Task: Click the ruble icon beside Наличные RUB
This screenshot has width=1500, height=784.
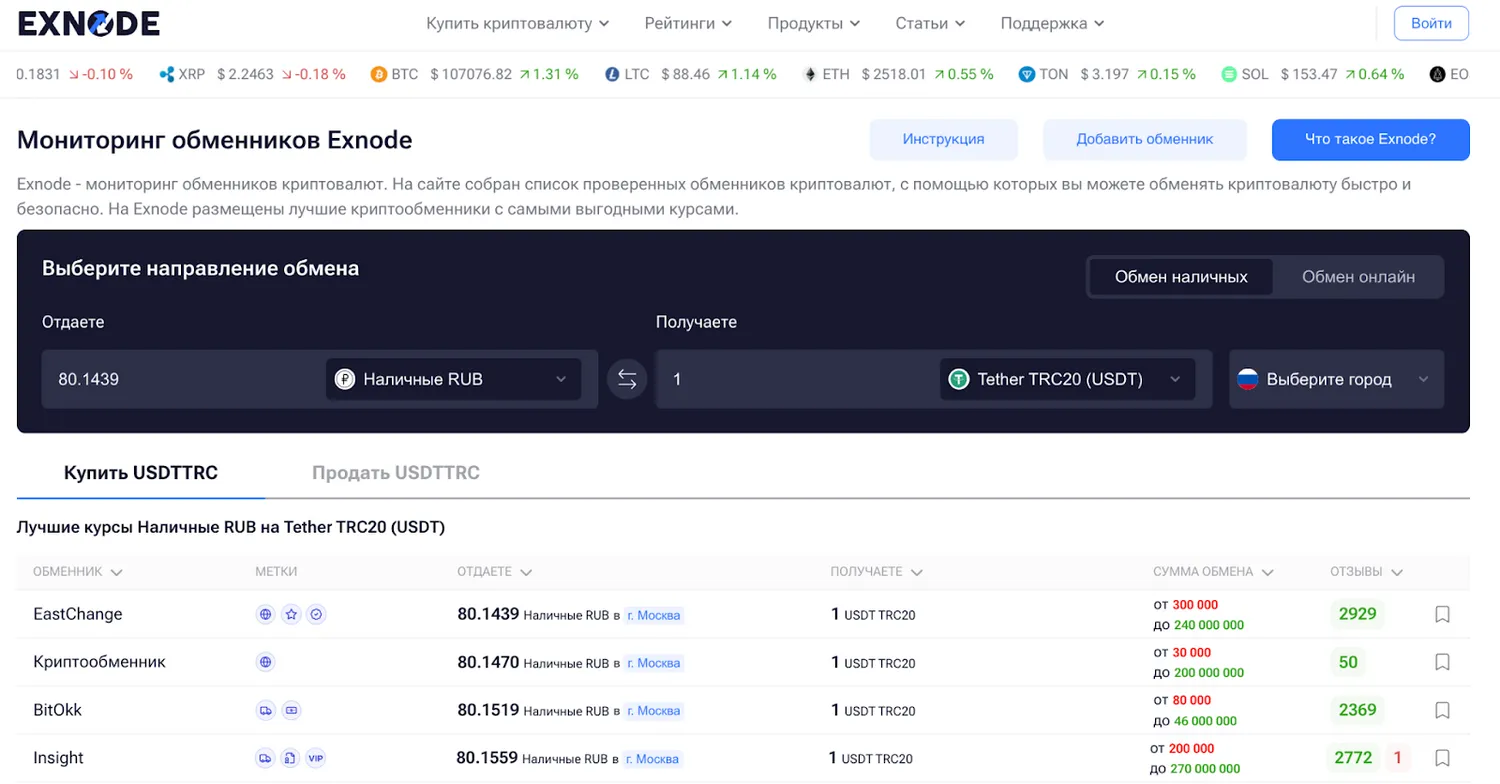Action: (x=345, y=379)
